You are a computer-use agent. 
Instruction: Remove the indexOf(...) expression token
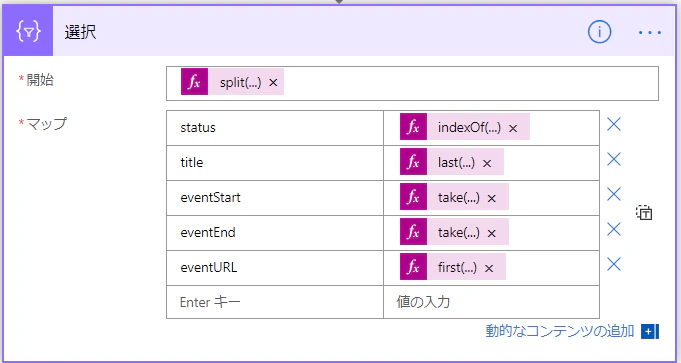(x=513, y=128)
